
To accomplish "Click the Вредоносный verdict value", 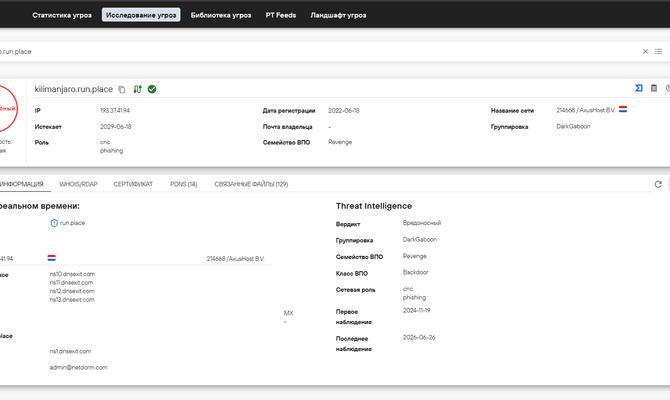I will coord(422,223).
